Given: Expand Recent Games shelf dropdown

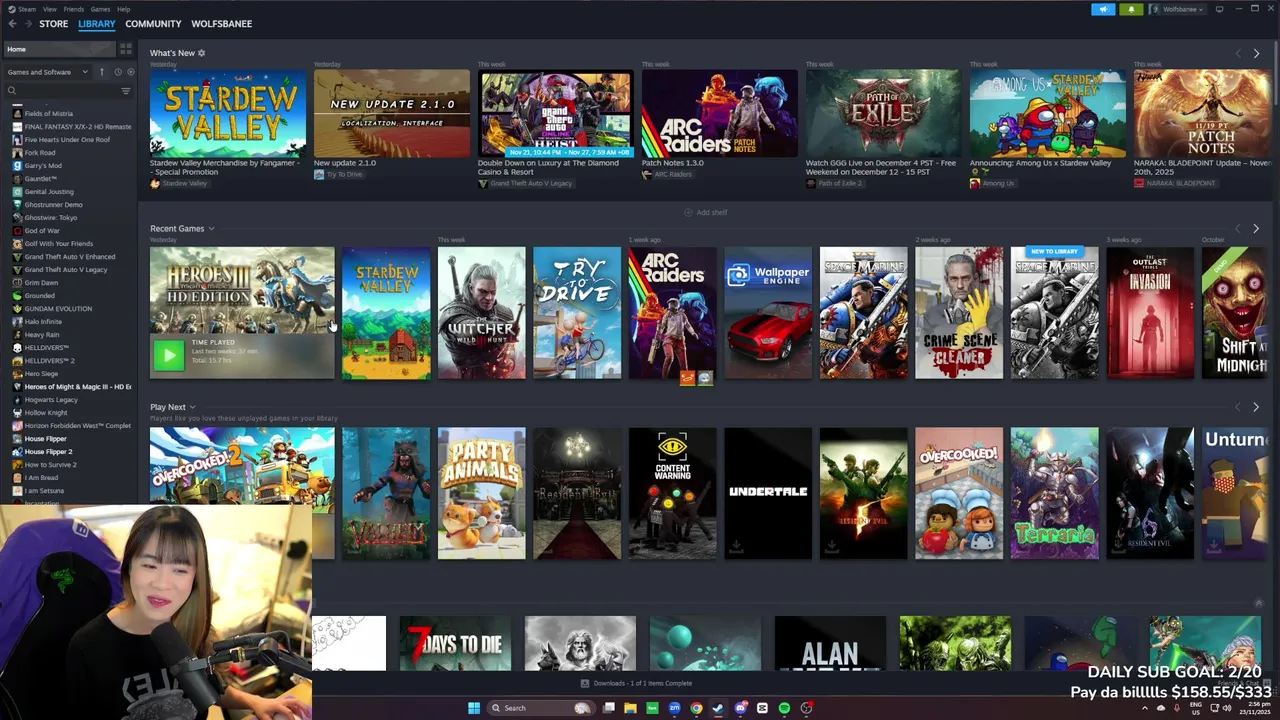Looking at the screenshot, I should (211, 229).
